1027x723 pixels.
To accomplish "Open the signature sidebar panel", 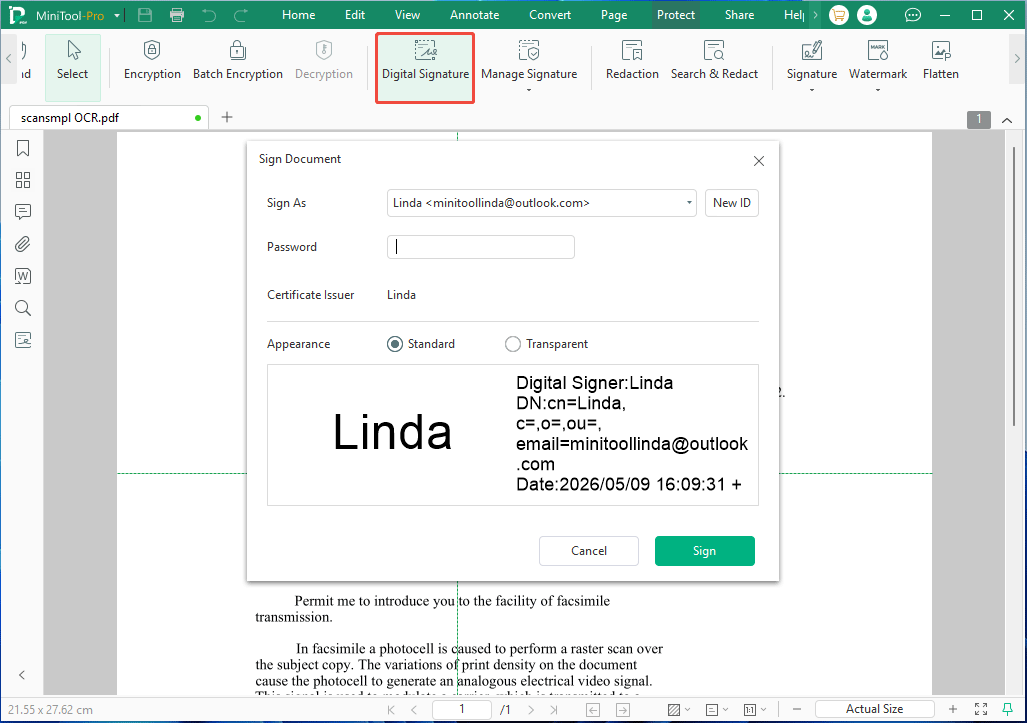I will [x=23, y=340].
